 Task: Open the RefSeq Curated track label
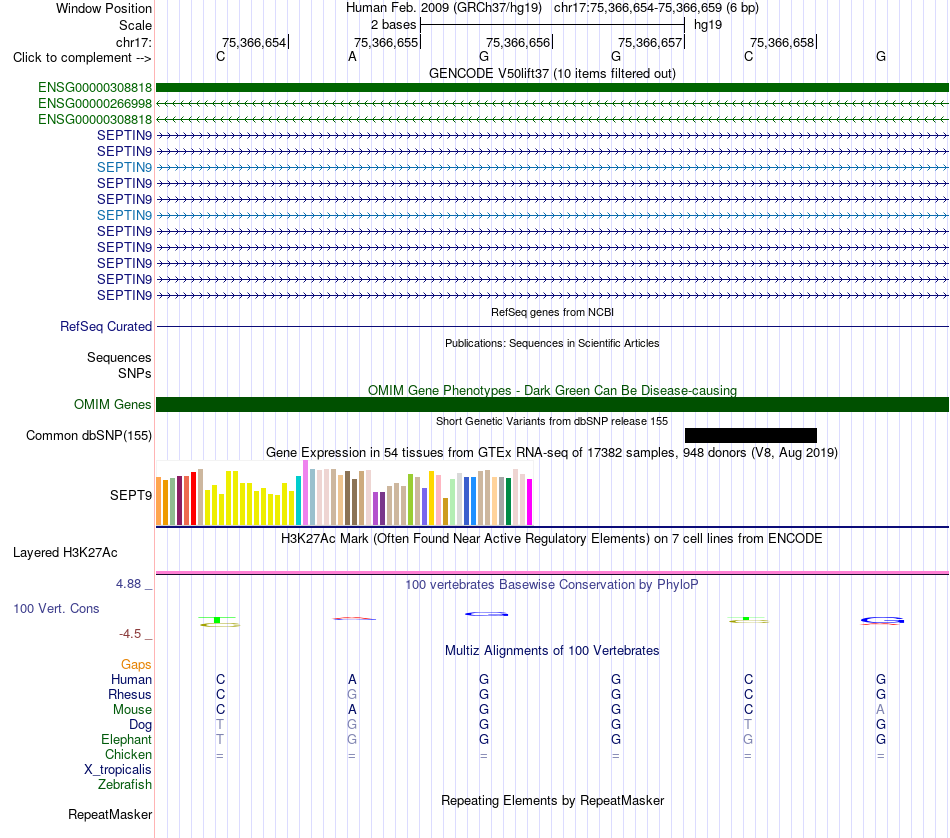coord(105,326)
